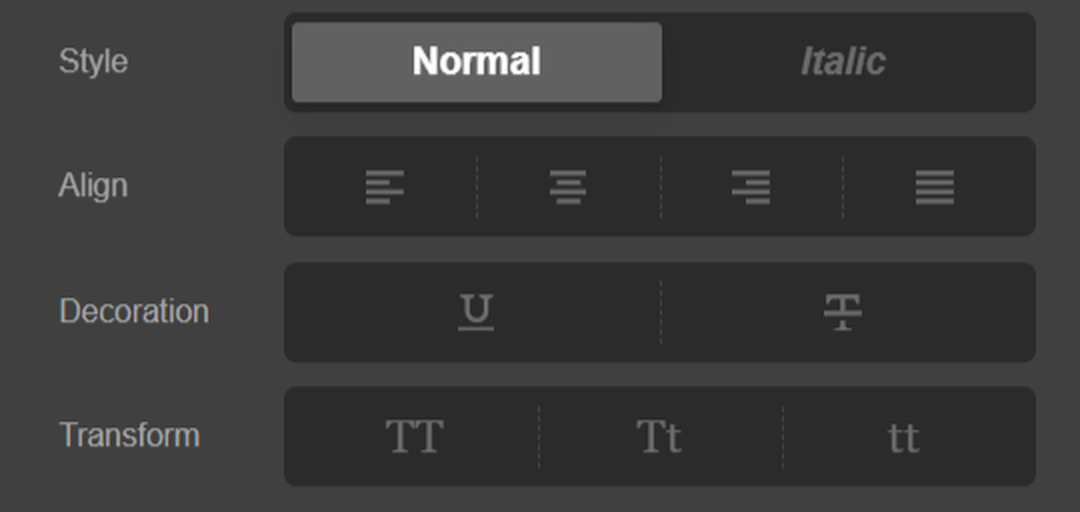Apply strikethrough text decoration
1080x512 pixels.
point(843,312)
